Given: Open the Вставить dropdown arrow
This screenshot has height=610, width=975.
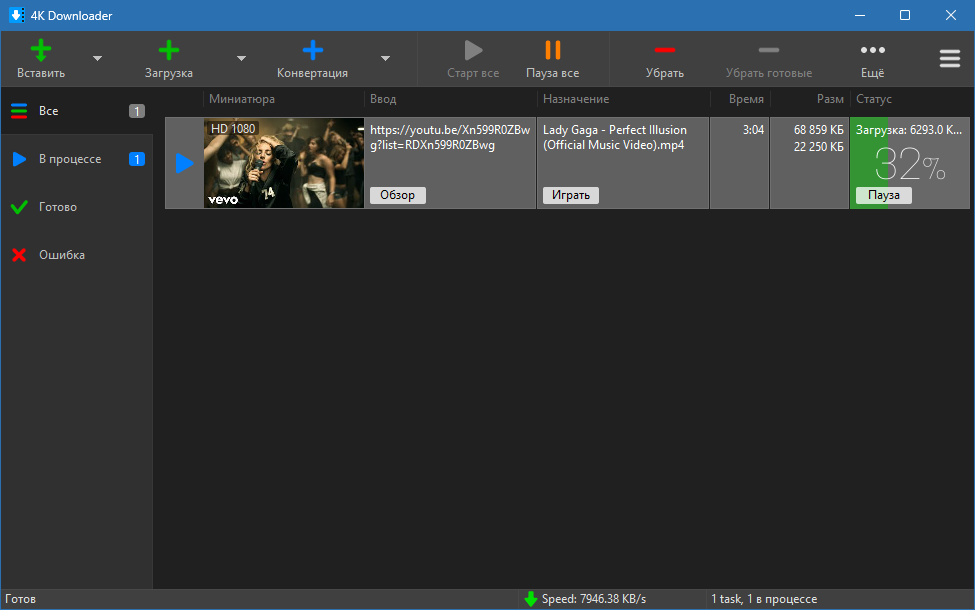Looking at the screenshot, I should click(97, 58).
